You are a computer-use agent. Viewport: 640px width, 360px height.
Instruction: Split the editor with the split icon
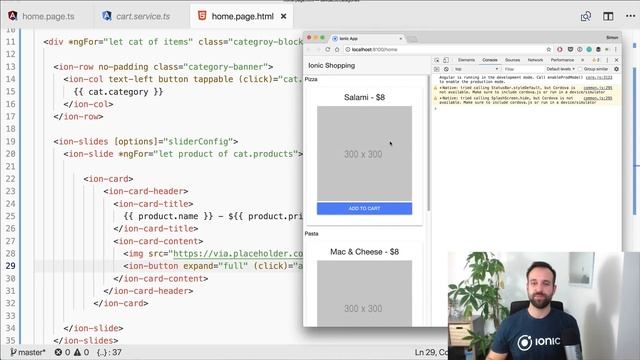coord(608,16)
